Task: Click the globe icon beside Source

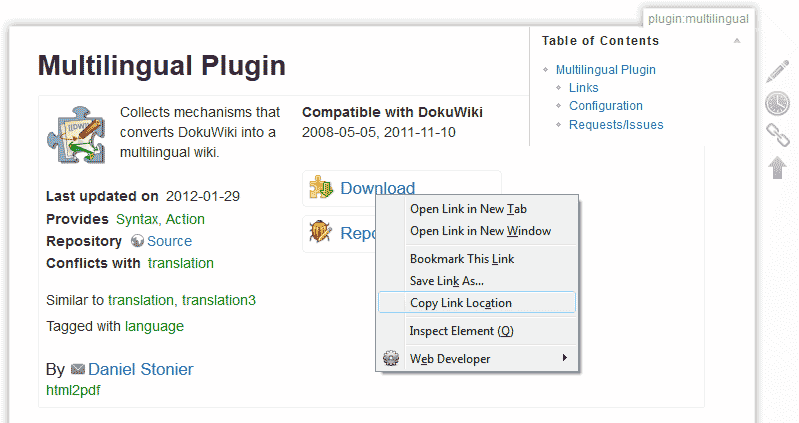Action: (x=138, y=241)
